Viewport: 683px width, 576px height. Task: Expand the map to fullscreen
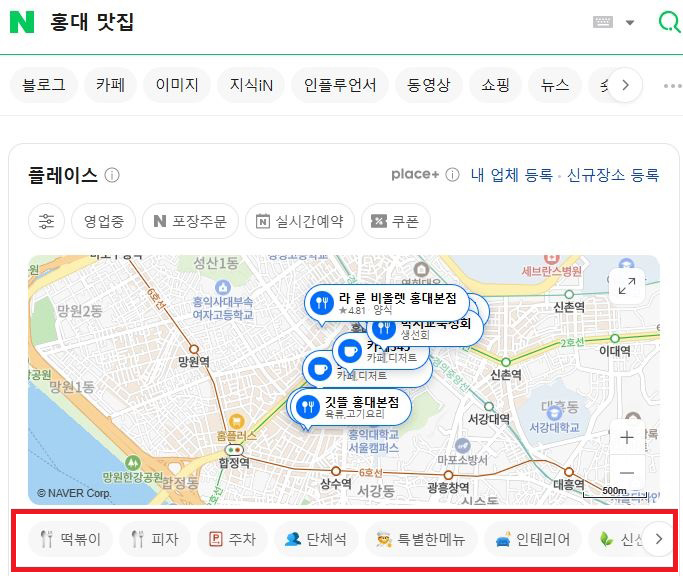pyautogui.click(x=627, y=286)
